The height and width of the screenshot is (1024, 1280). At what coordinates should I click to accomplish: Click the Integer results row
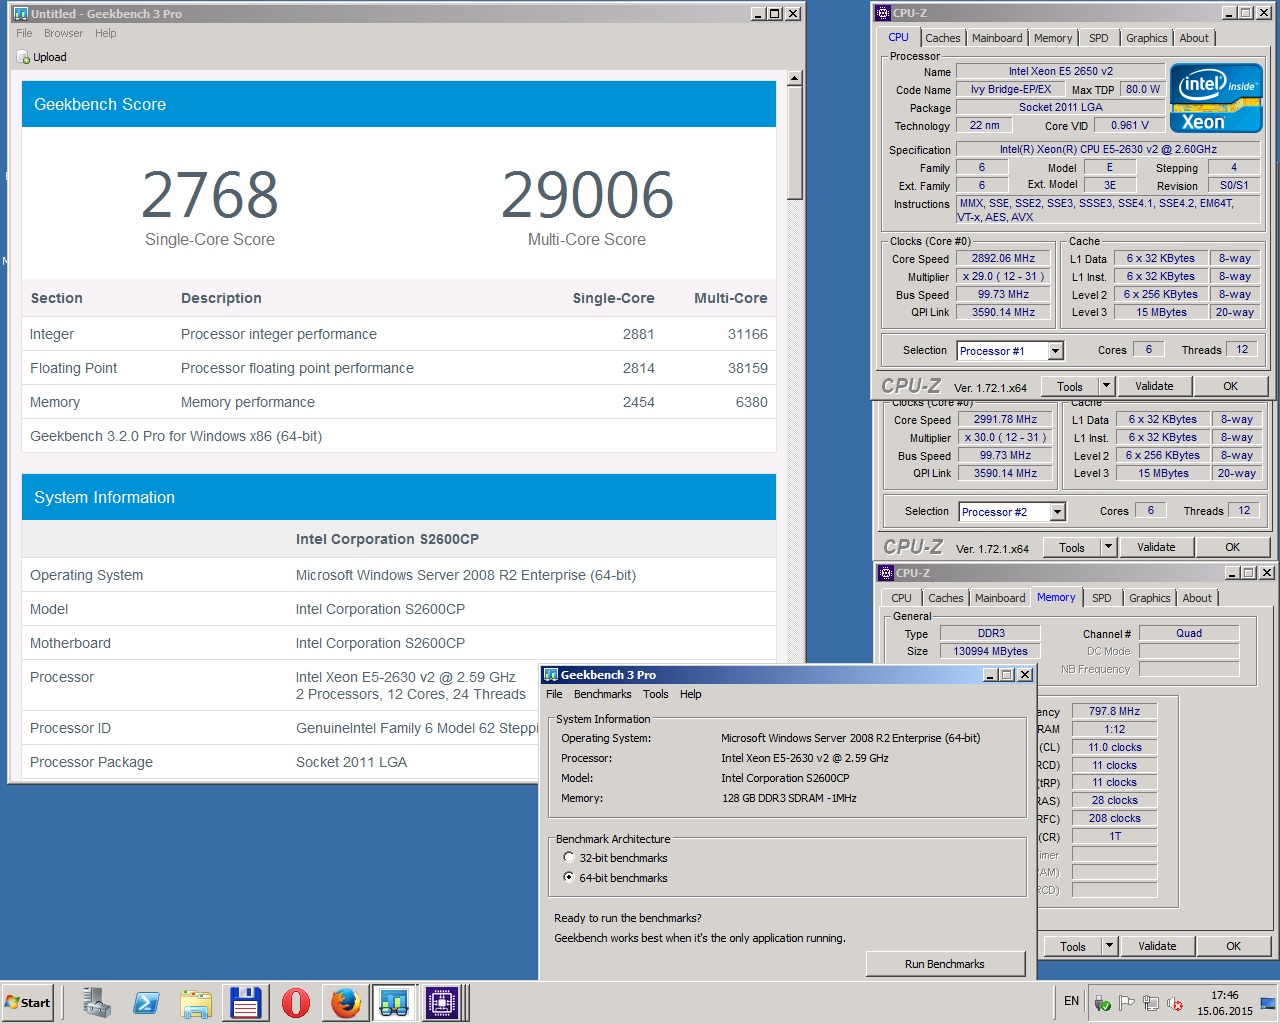coord(399,334)
